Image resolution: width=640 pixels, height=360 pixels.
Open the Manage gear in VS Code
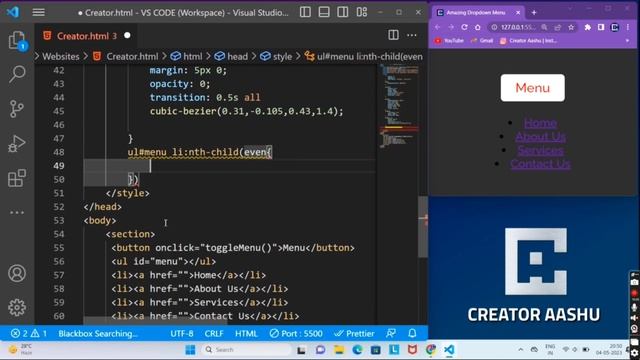click(17, 307)
